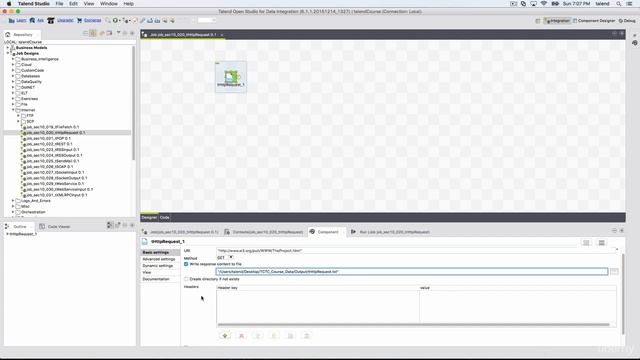Expand the Logs_And_Errors folder
This screenshot has height=360, width=640.
(13, 201)
